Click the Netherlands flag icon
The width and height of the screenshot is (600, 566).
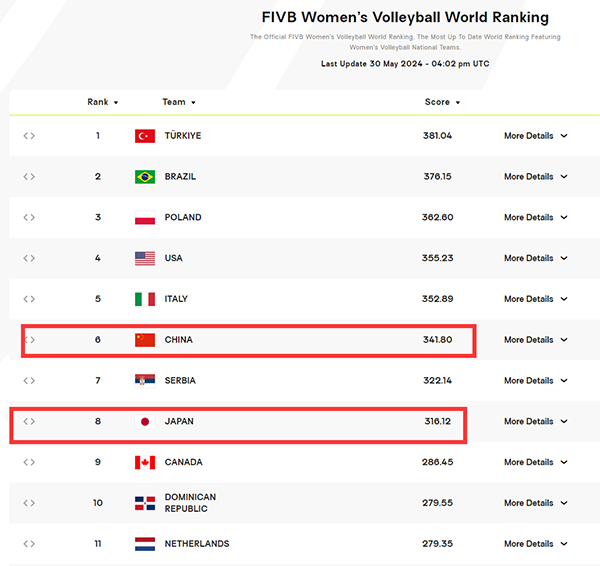(145, 544)
